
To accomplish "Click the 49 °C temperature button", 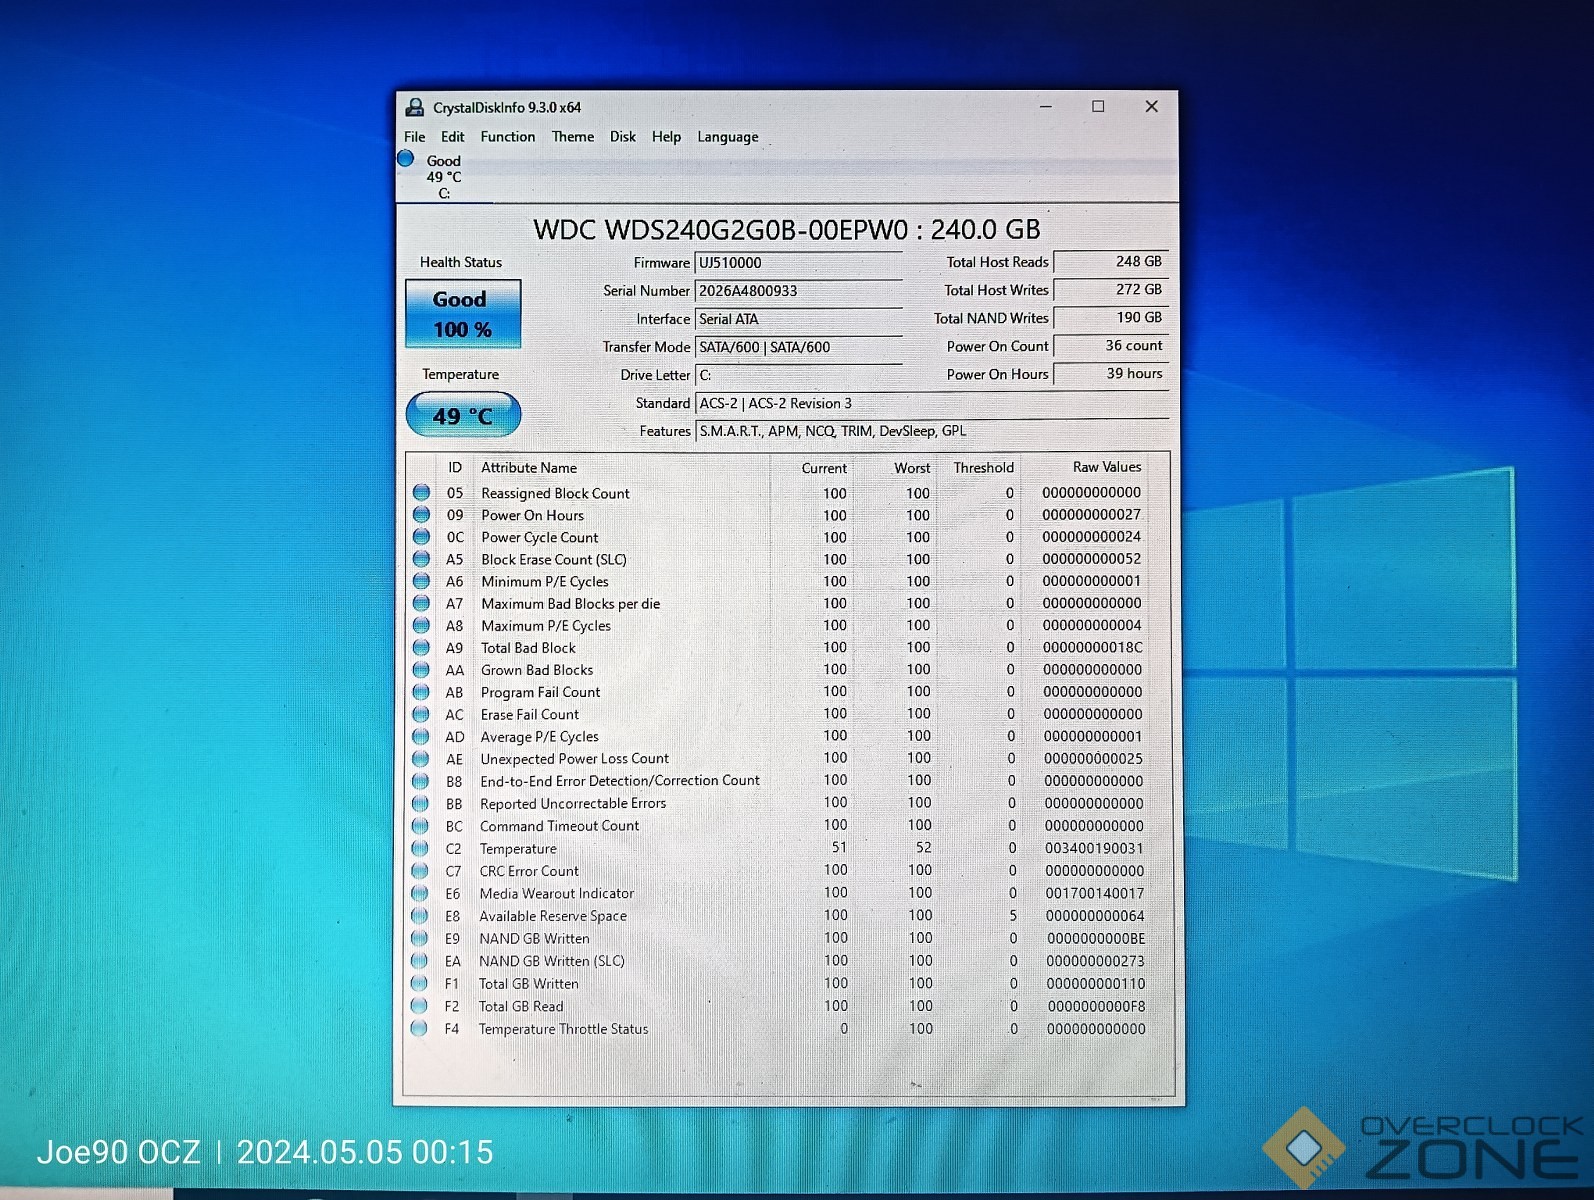I will 463,415.
